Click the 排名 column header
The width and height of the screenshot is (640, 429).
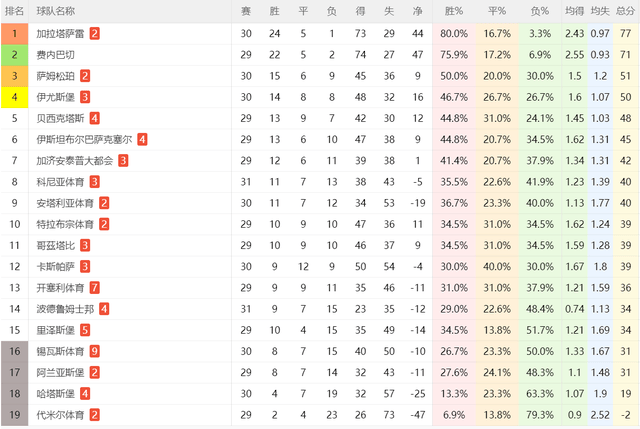[15, 11]
